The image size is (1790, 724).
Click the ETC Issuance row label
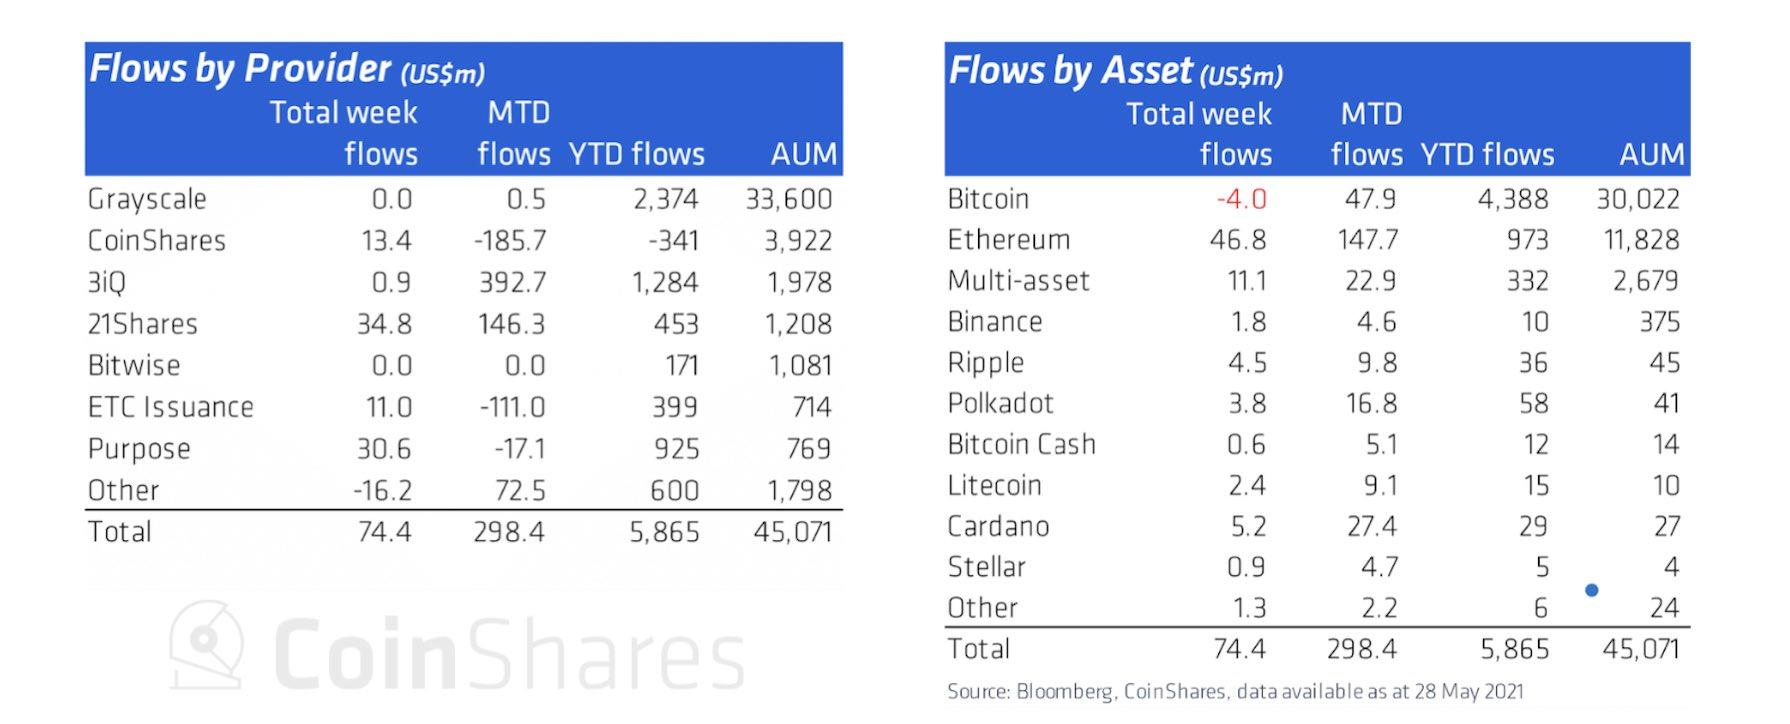[x=171, y=407]
